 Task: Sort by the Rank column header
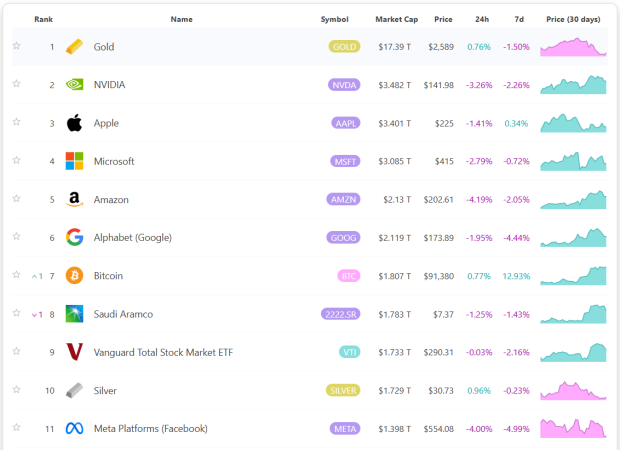pyautogui.click(x=43, y=19)
